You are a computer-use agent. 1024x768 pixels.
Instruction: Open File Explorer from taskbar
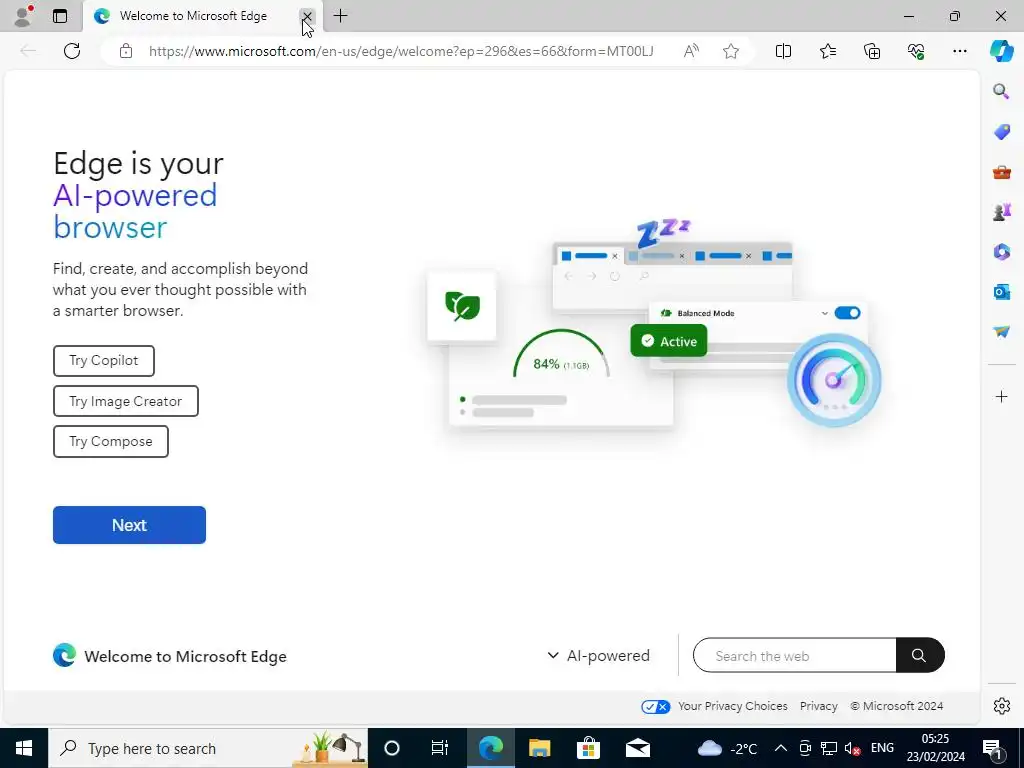539,748
